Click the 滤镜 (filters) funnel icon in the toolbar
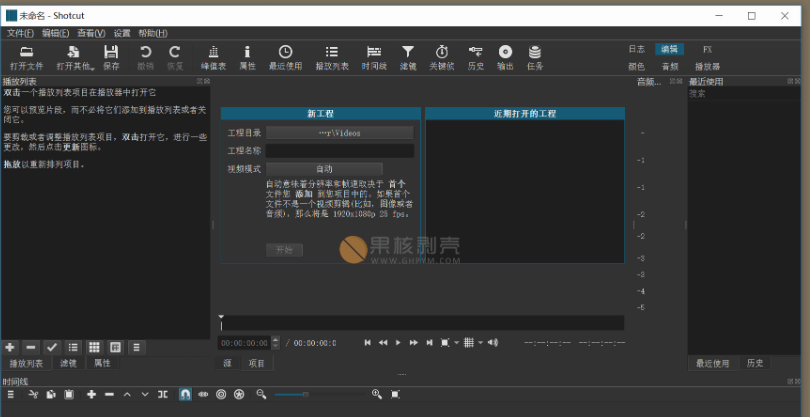 (x=408, y=57)
